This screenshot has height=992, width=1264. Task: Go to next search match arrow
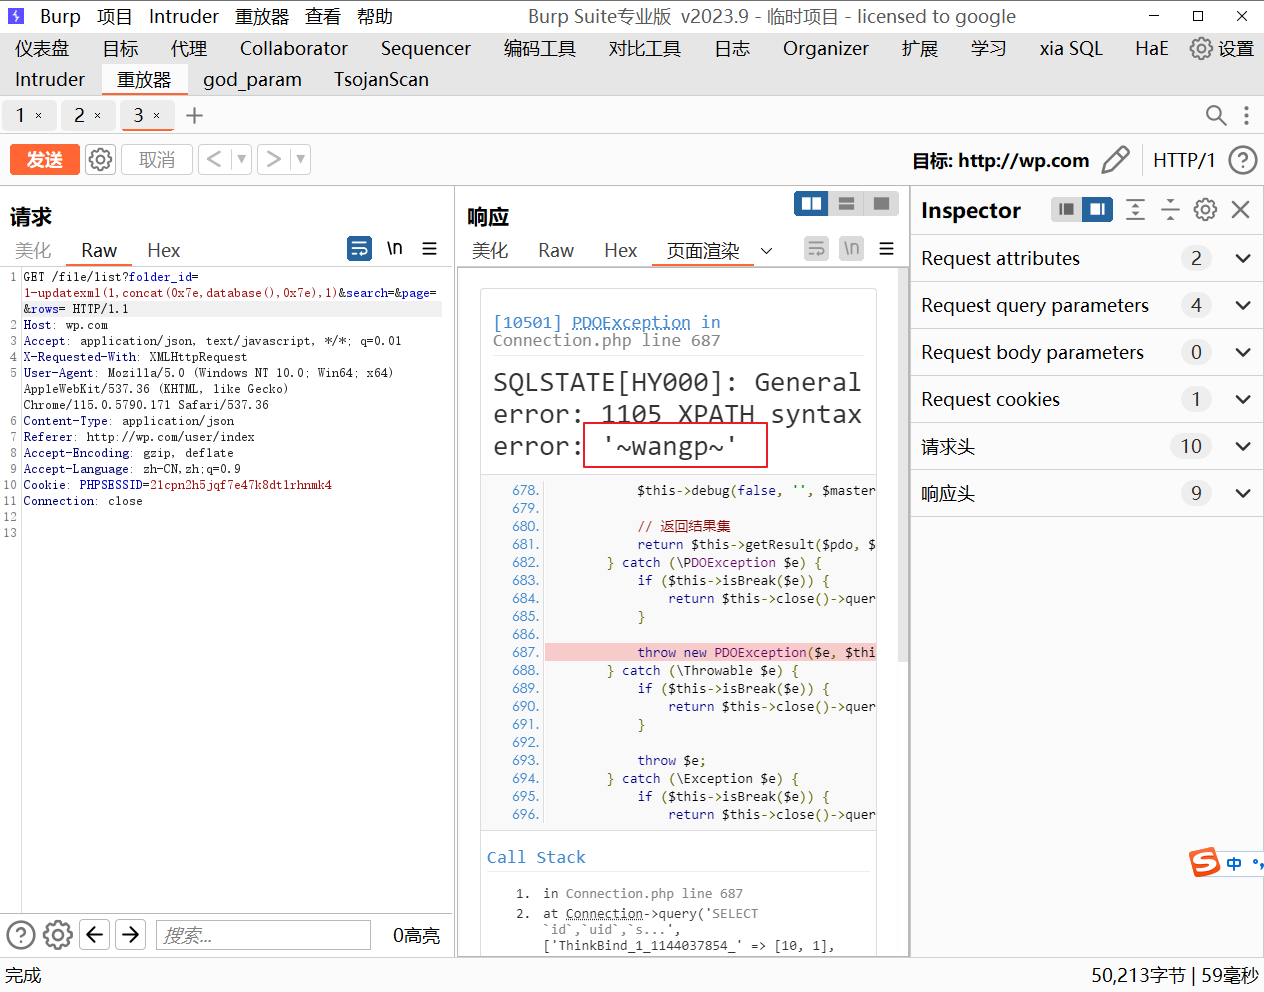(131, 935)
